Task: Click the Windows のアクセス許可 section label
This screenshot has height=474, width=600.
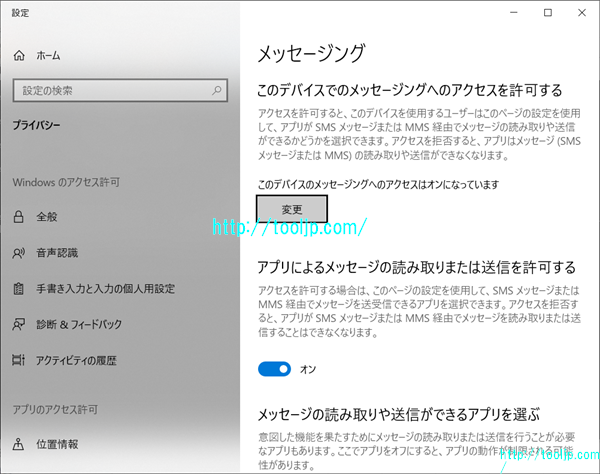Action: click(x=66, y=182)
